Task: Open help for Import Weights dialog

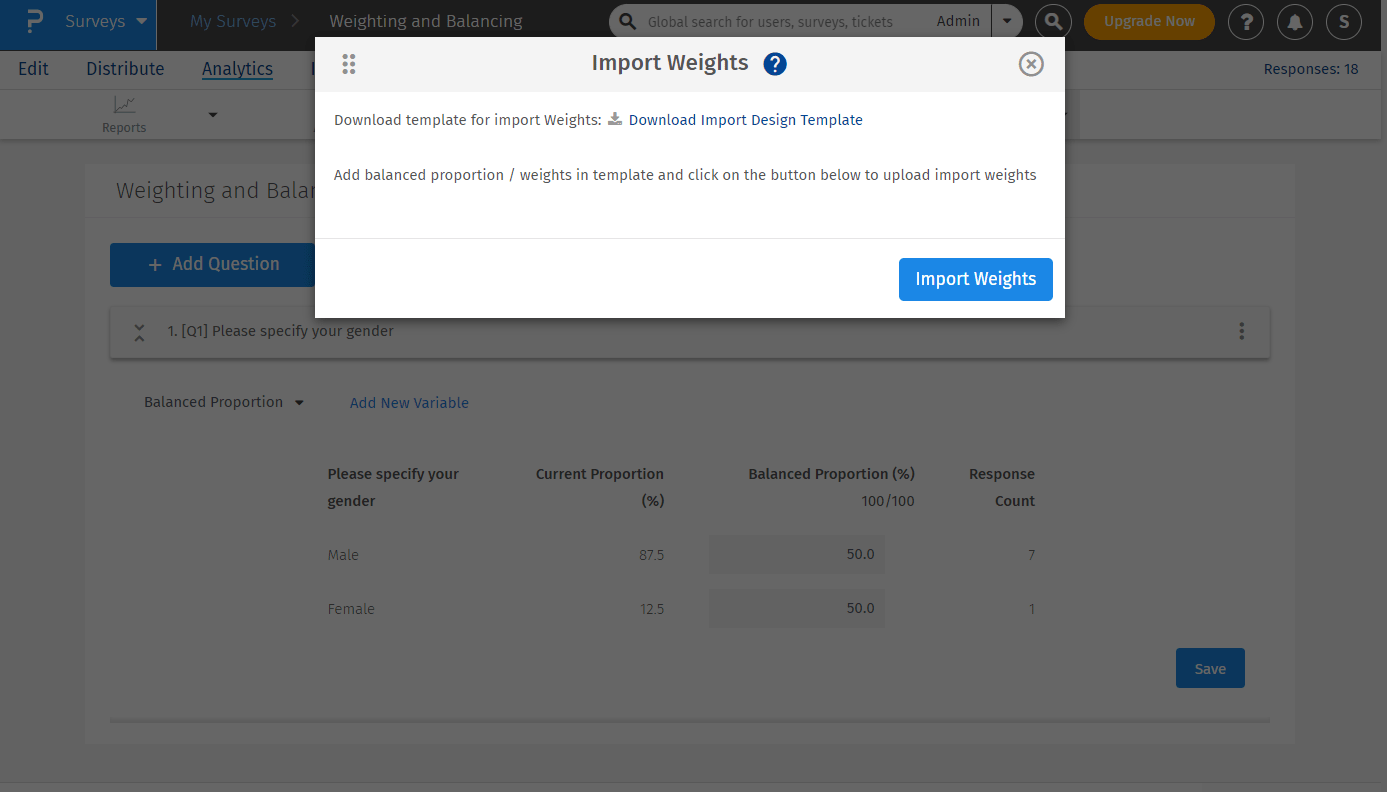Action: click(x=774, y=63)
